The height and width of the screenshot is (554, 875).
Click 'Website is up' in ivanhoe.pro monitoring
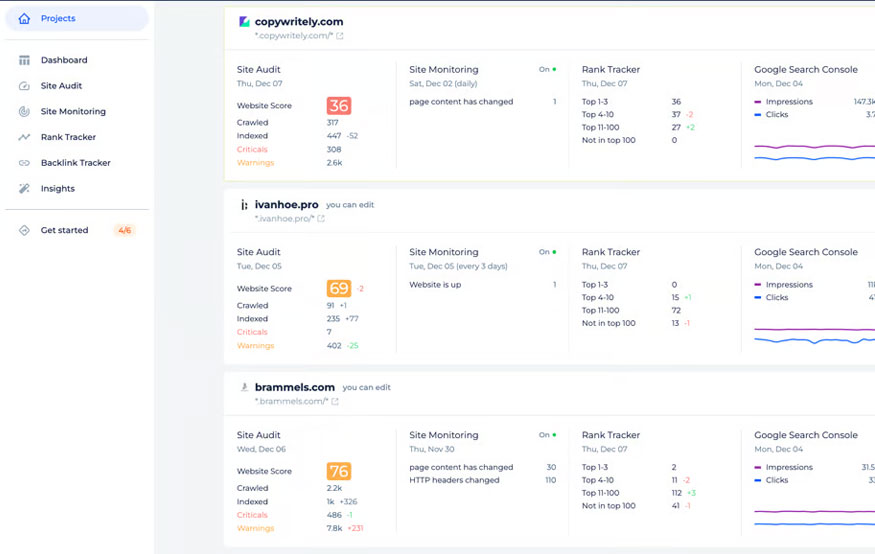click(x=435, y=285)
